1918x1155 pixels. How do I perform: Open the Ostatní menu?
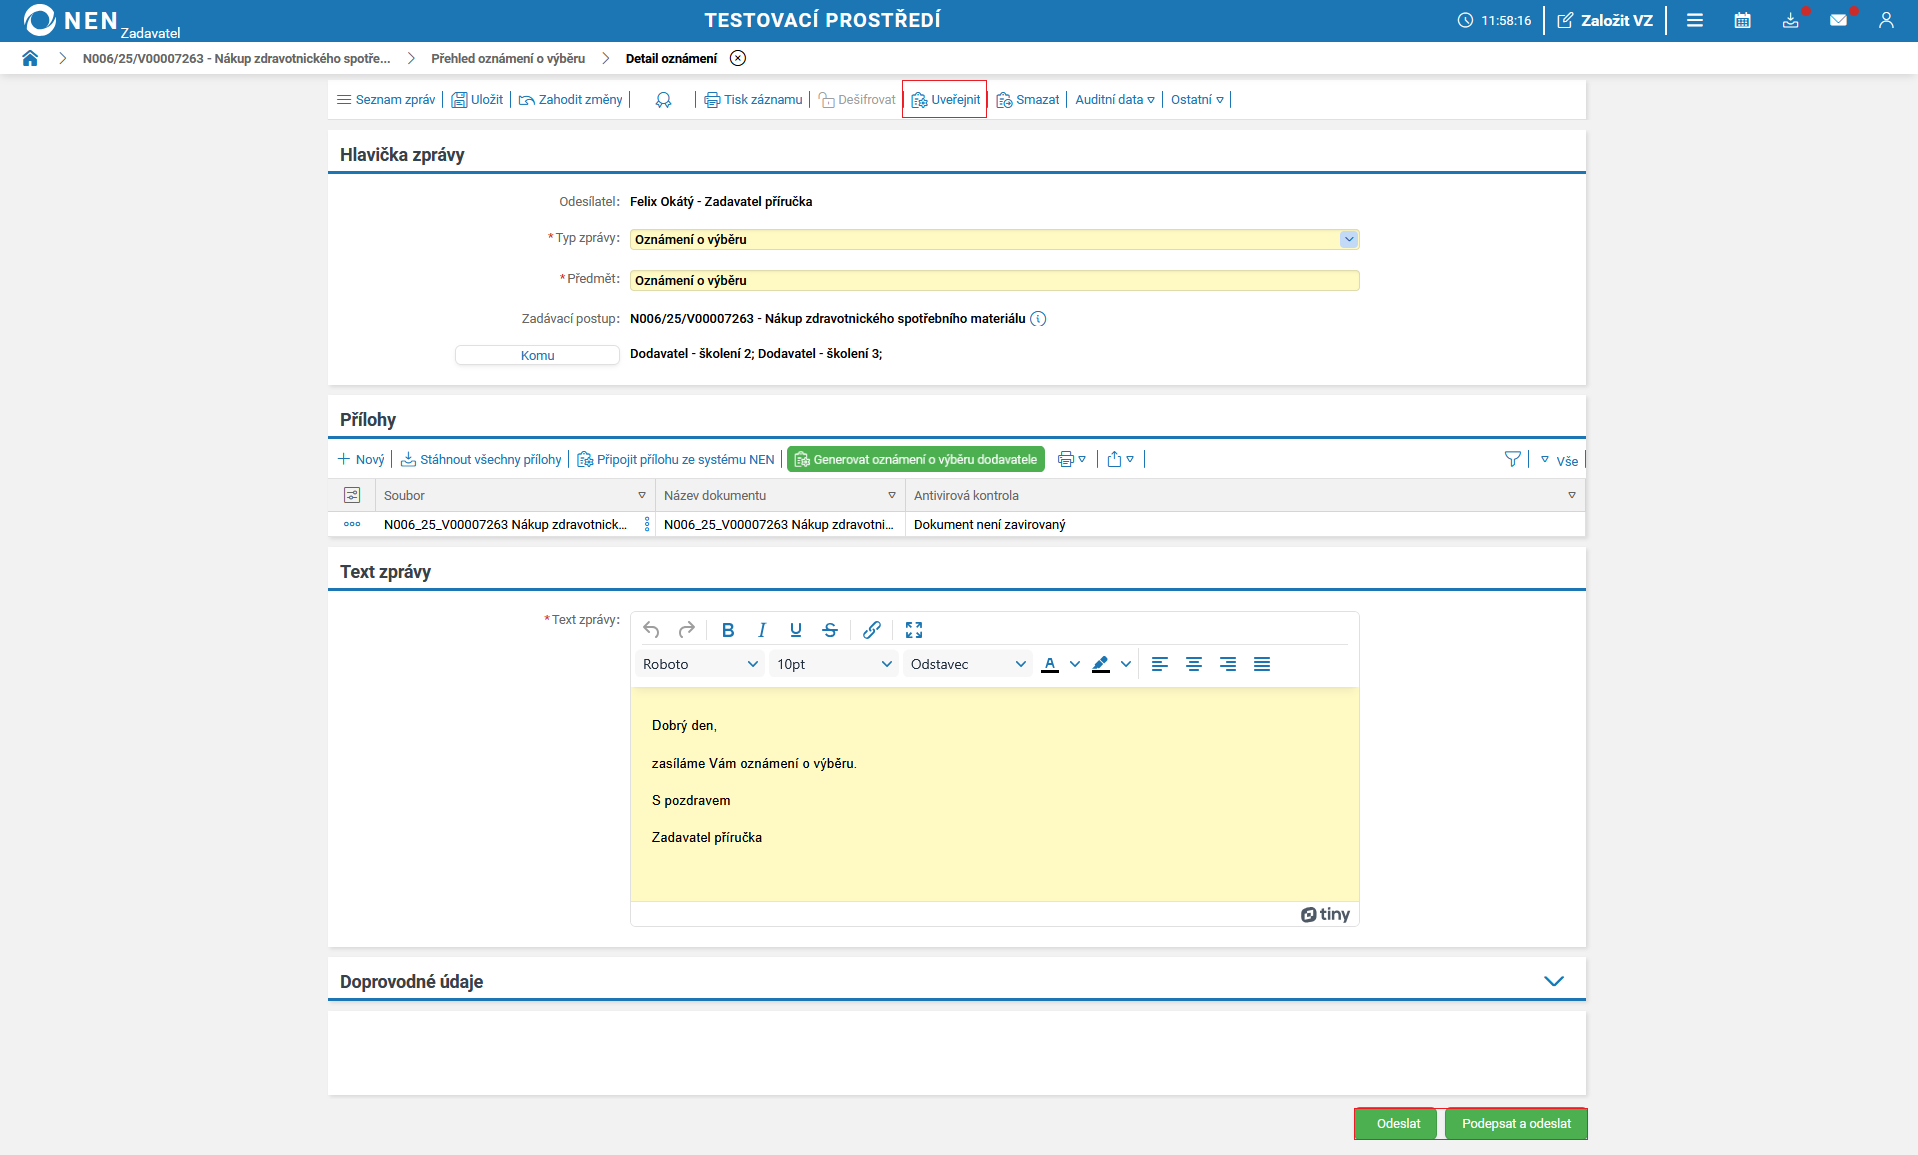click(x=1197, y=100)
